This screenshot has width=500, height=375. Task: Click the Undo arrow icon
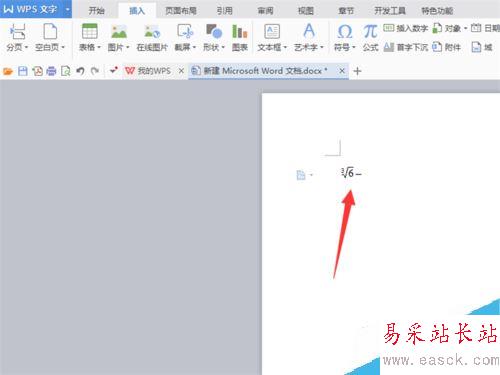coord(80,71)
